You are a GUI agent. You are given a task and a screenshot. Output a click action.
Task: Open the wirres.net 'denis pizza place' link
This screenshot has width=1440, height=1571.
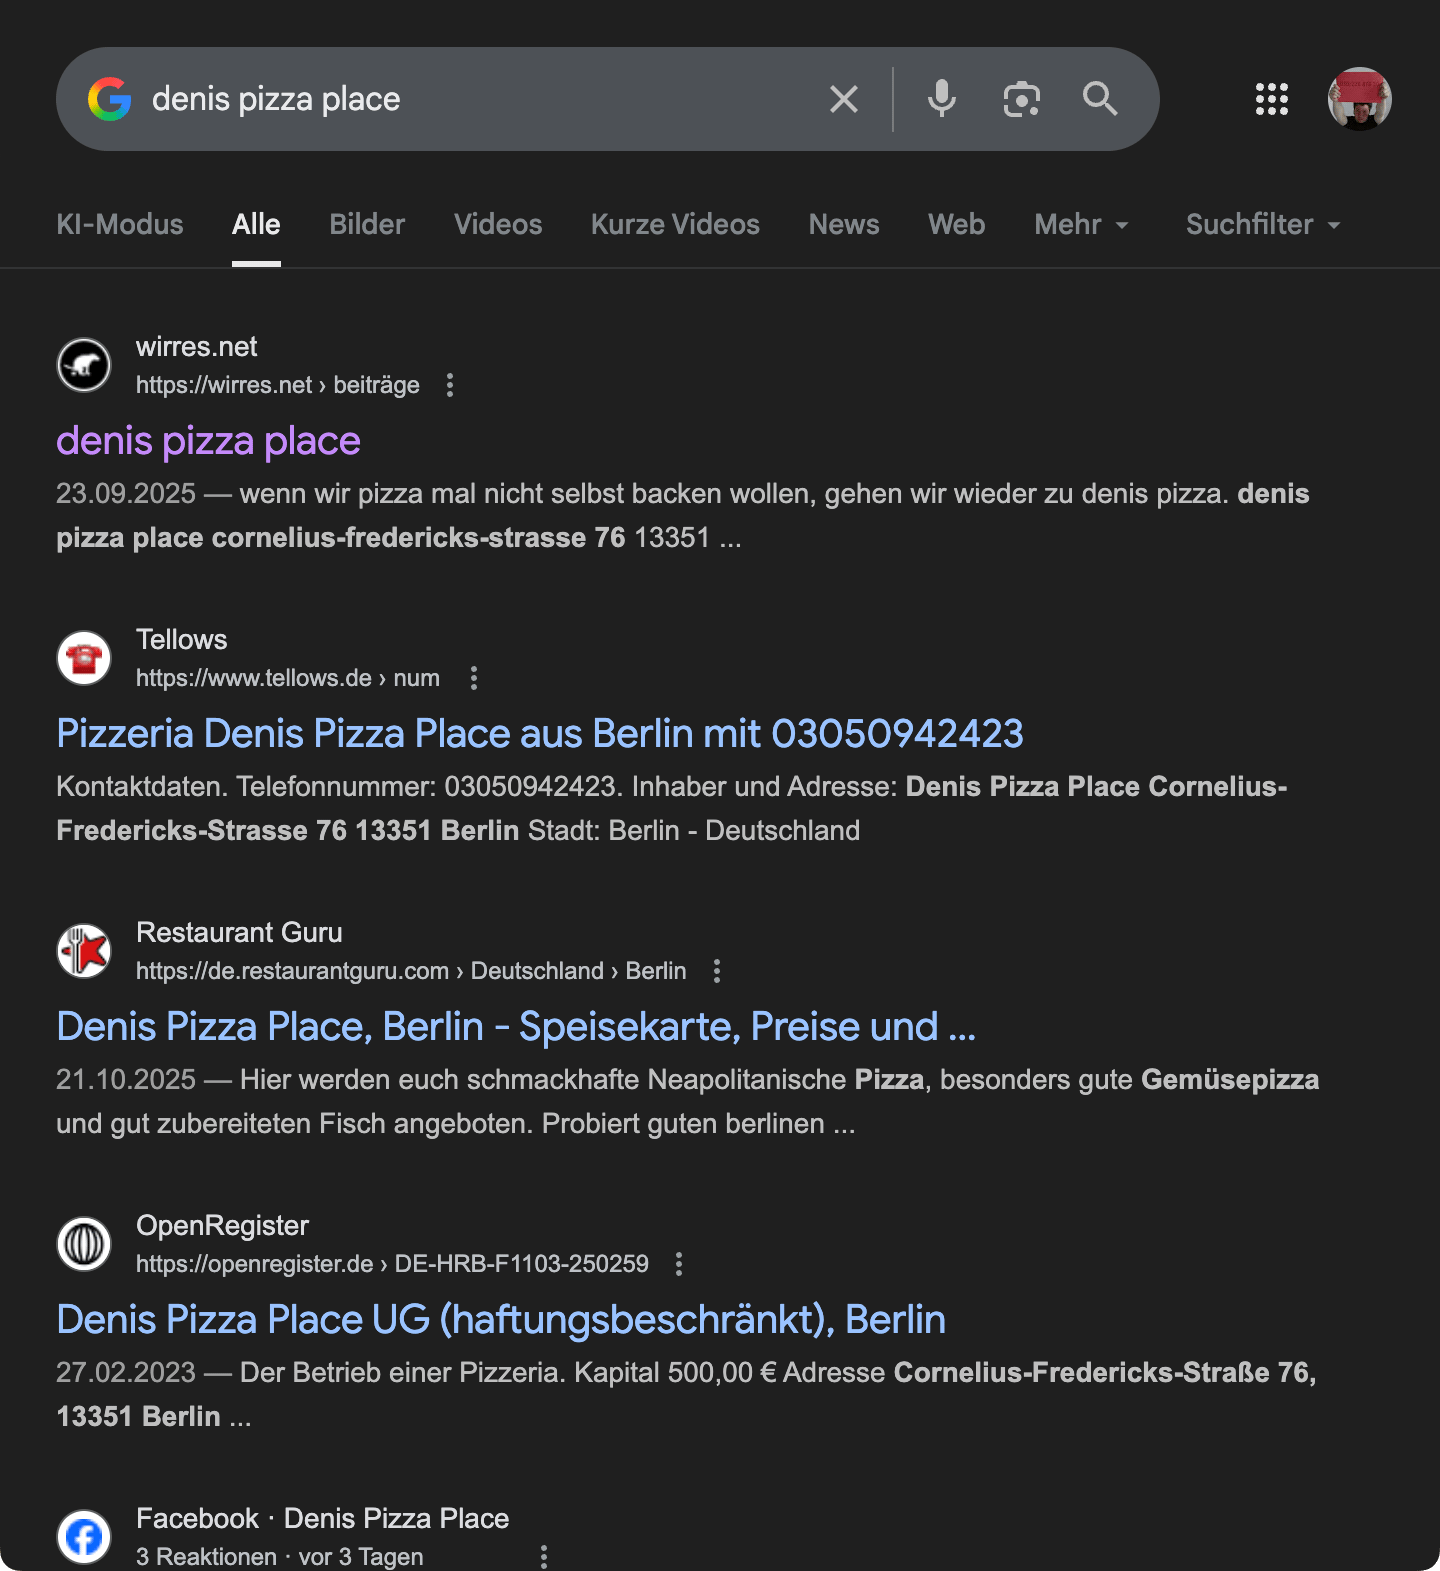pyautogui.click(x=208, y=441)
